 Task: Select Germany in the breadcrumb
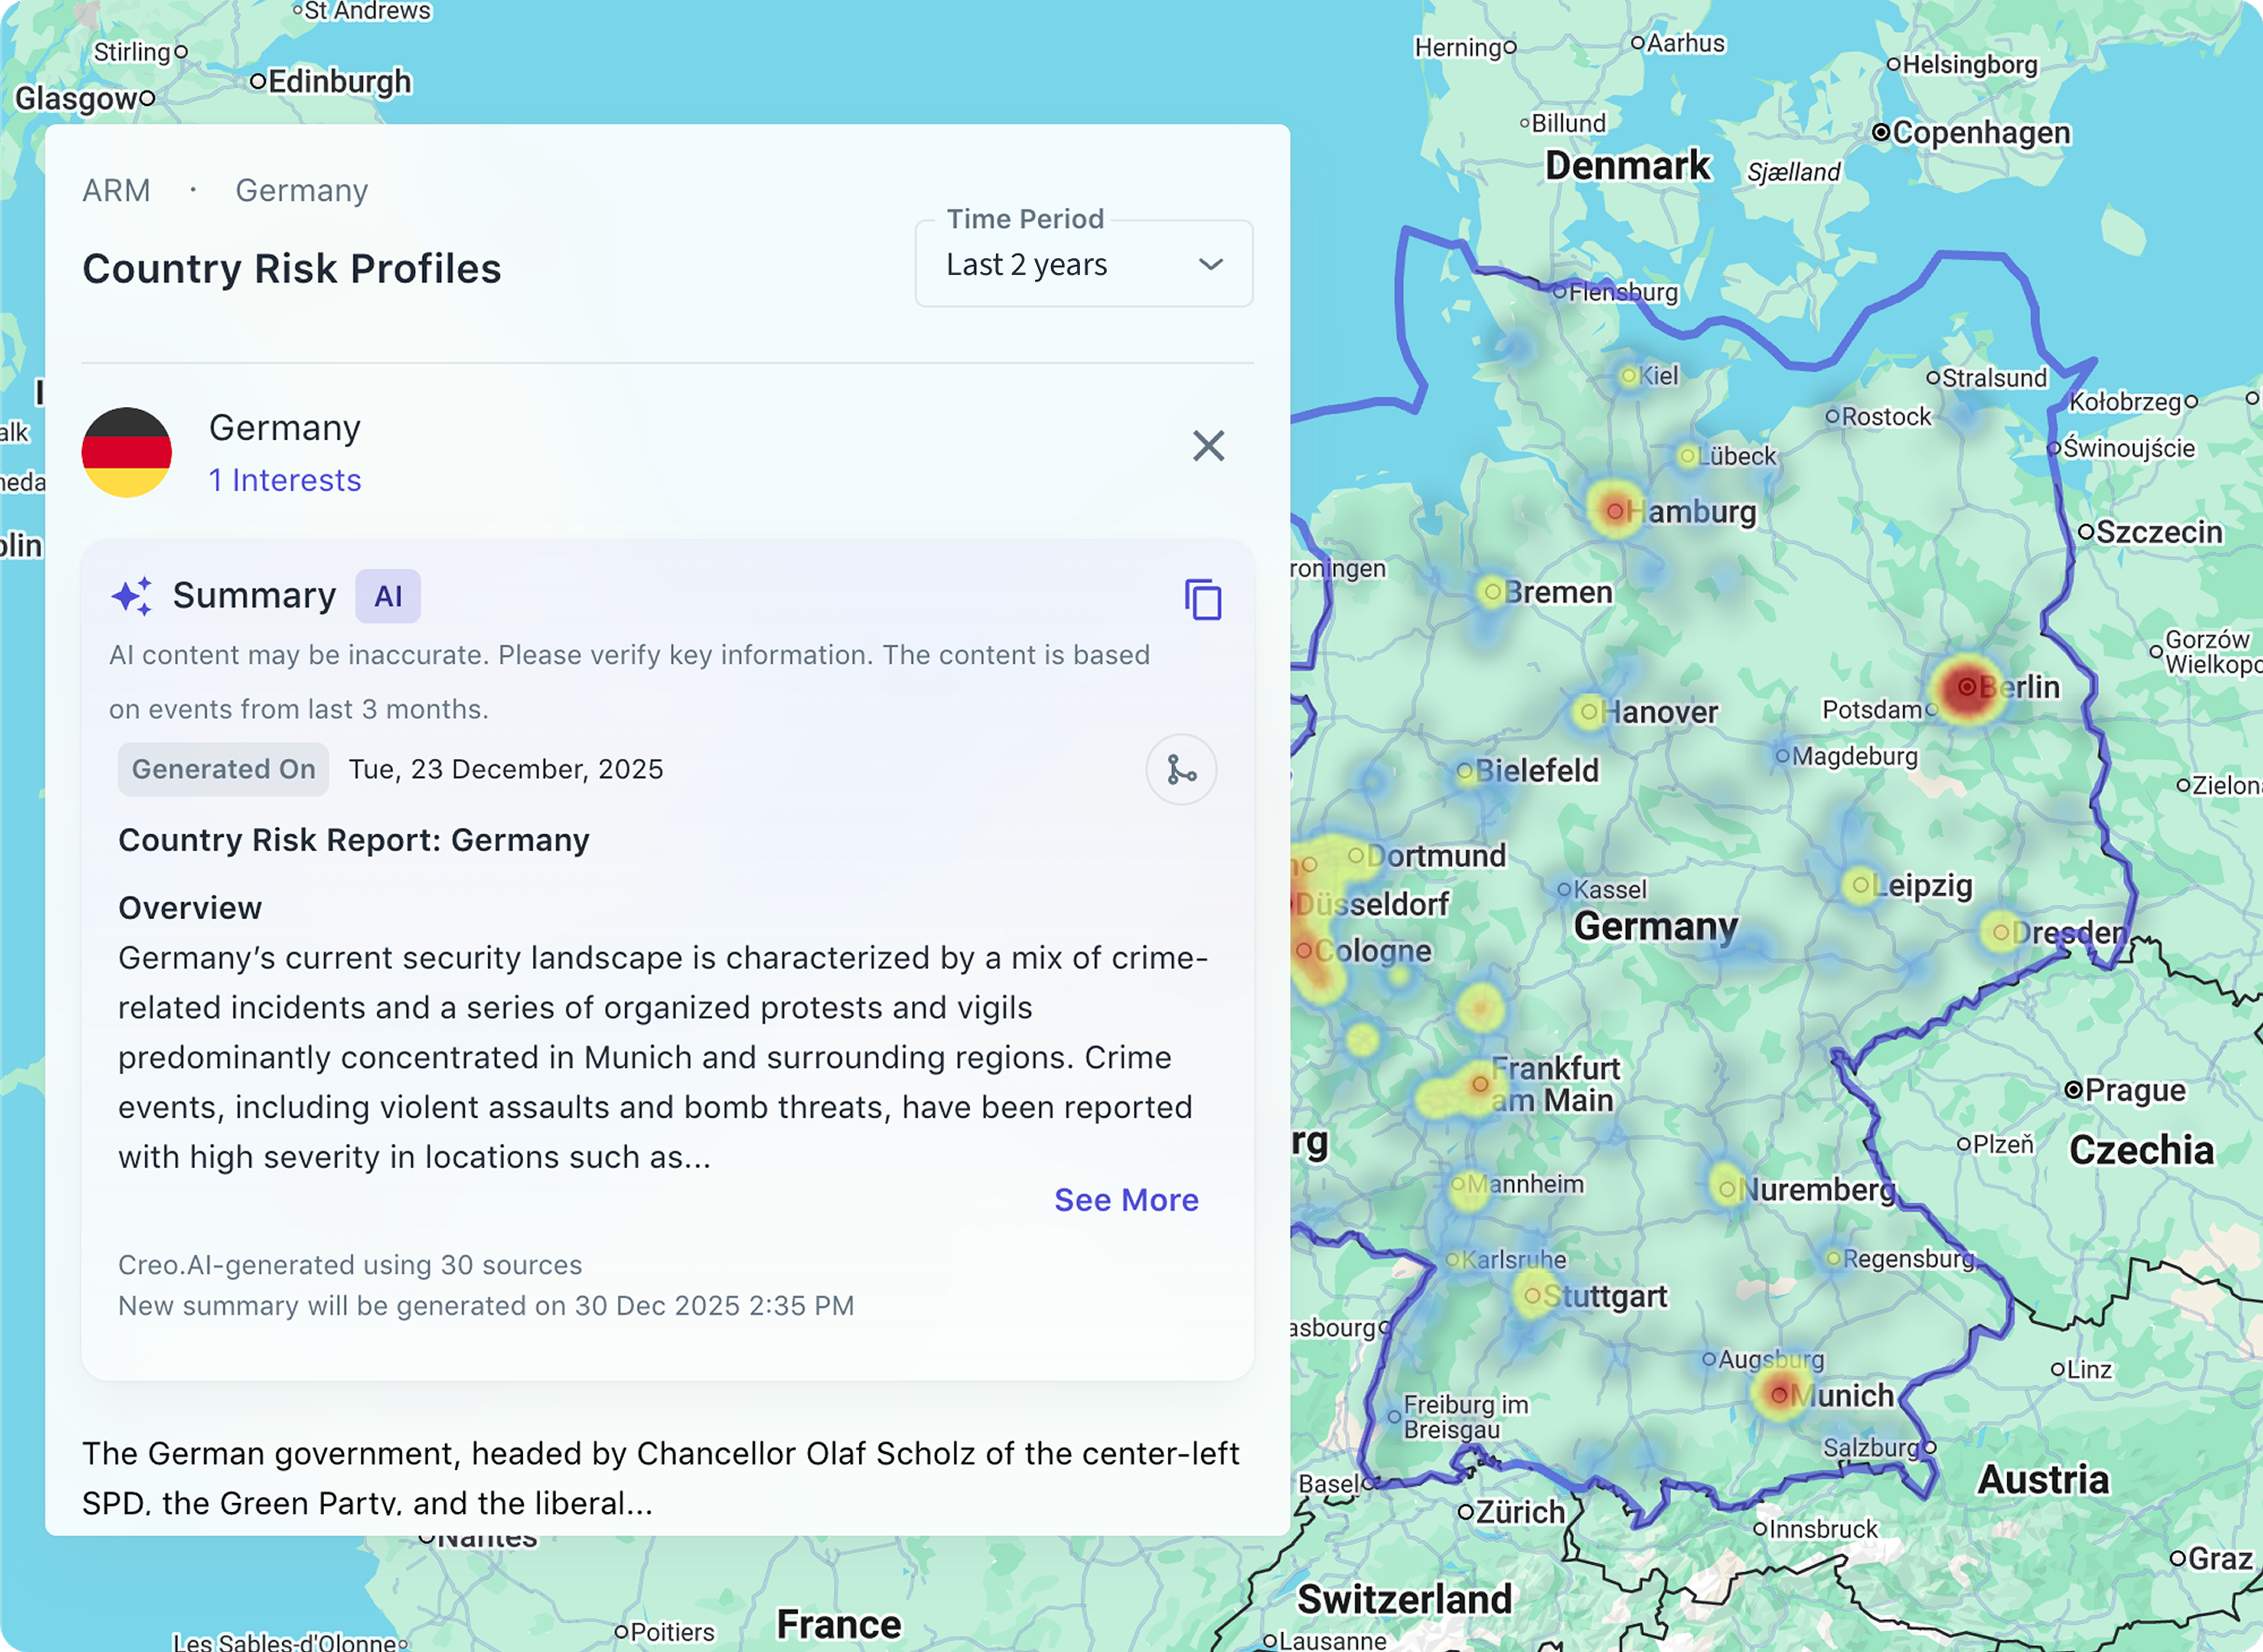click(301, 190)
